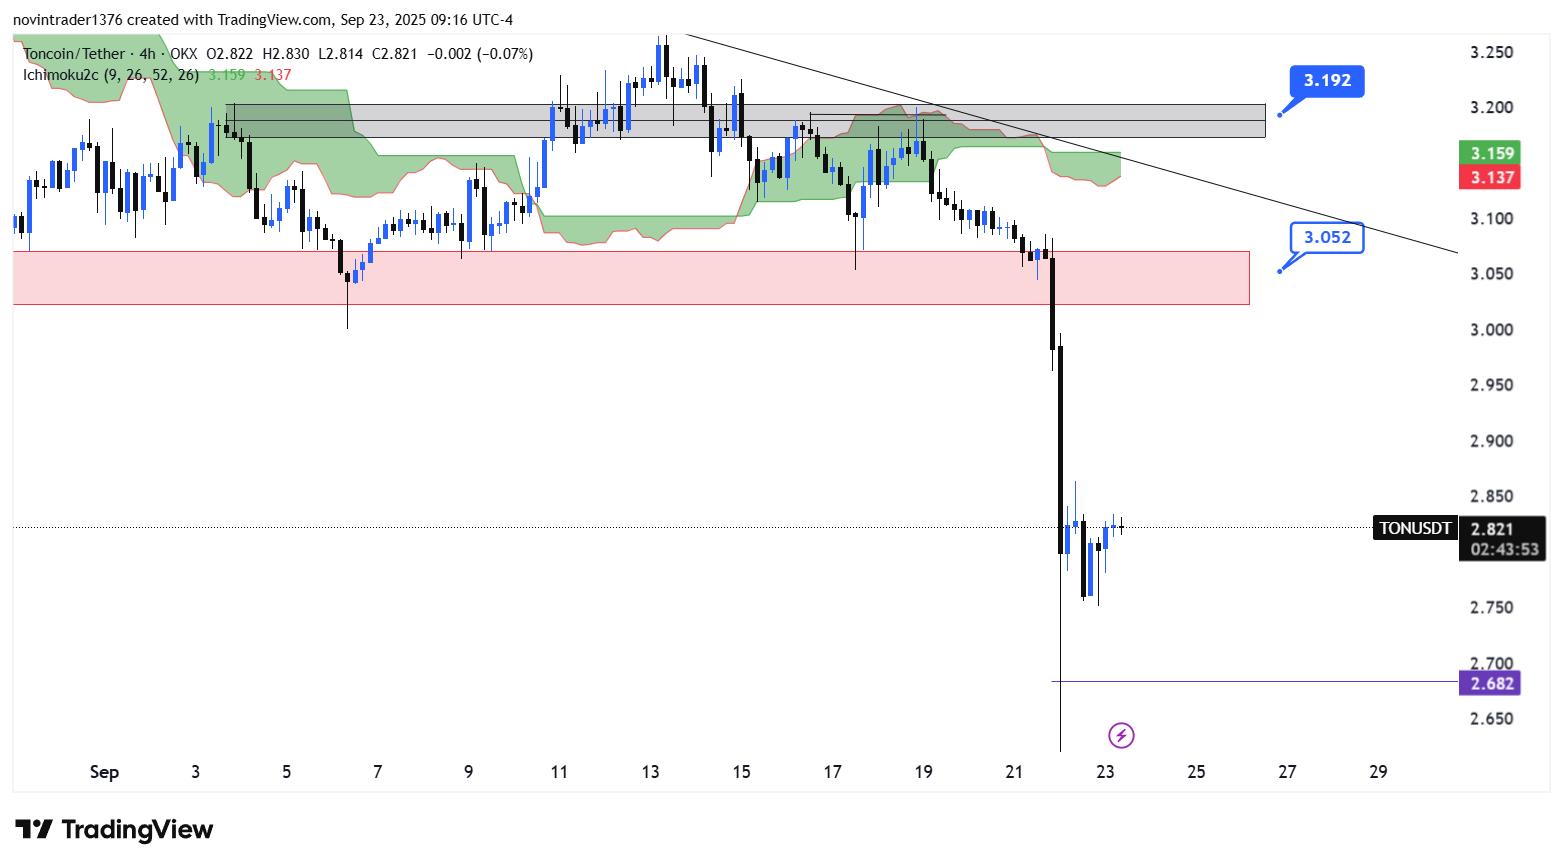This screenshot has width=1563, height=867.
Task: Select the 3.052 price callout label
Action: 1327,237
